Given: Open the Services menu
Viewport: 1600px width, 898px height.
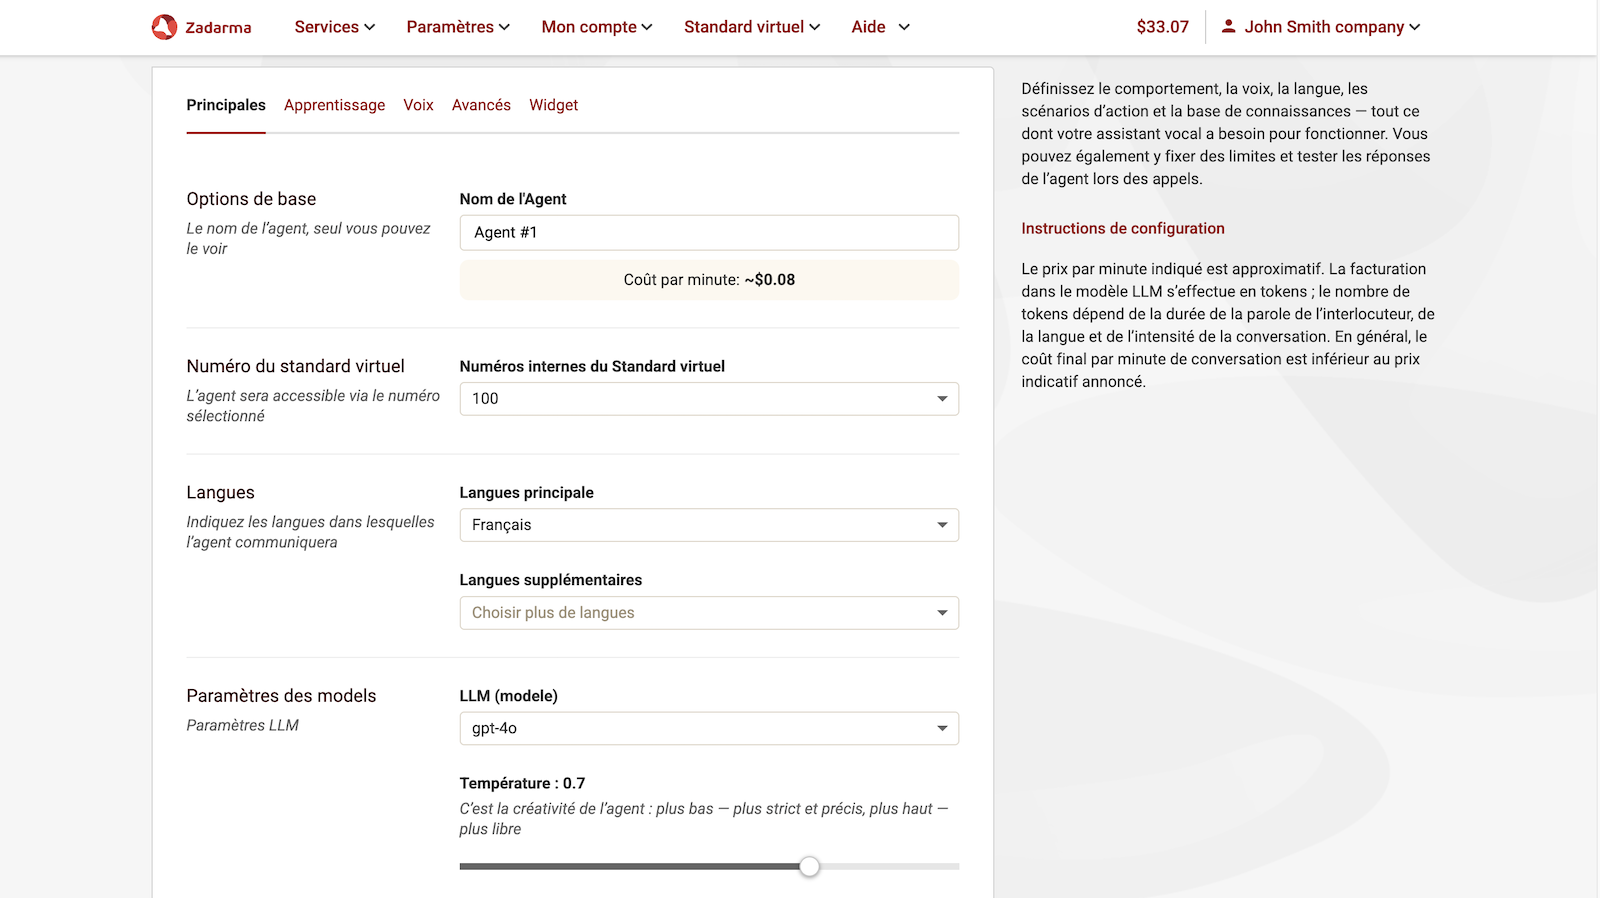Looking at the screenshot, I should [334, 27].
